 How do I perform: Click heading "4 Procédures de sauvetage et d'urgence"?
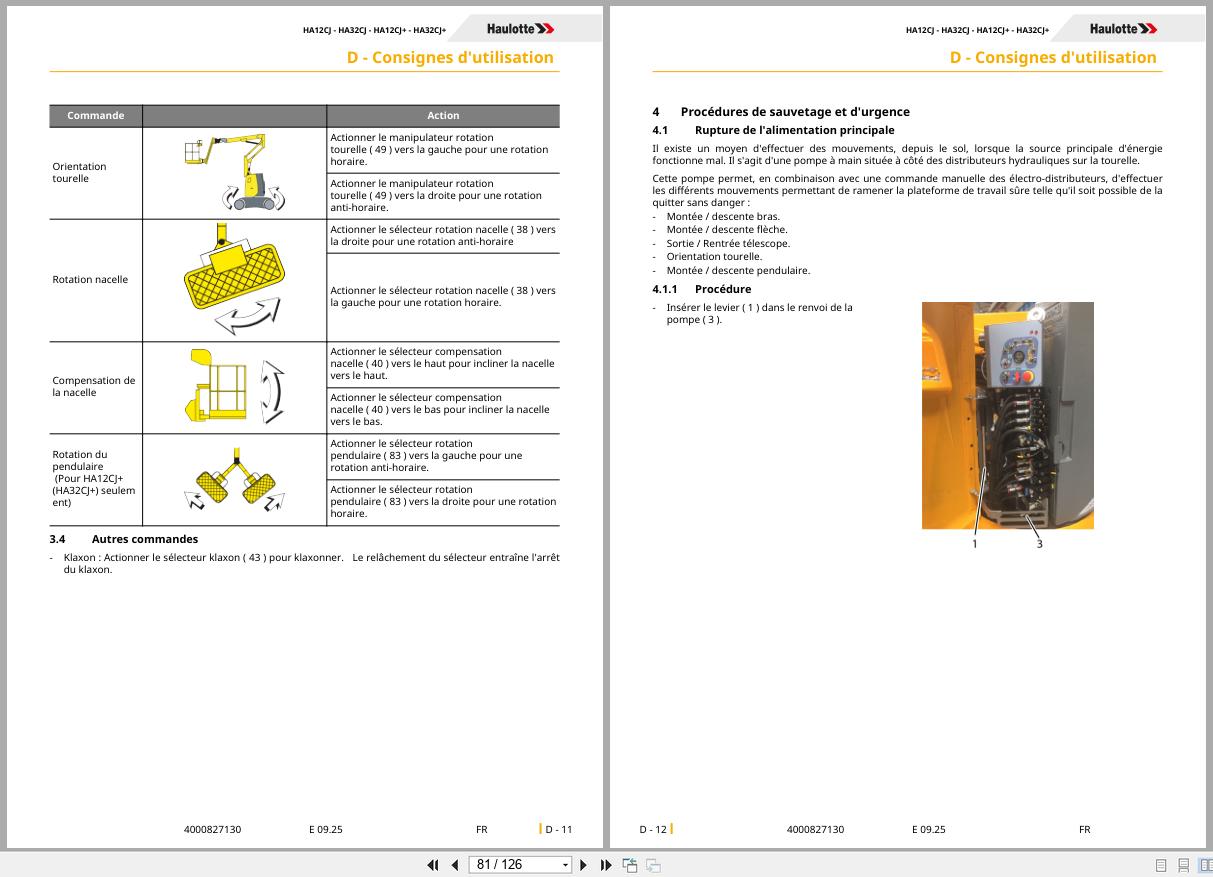click(x=781, y=112)
